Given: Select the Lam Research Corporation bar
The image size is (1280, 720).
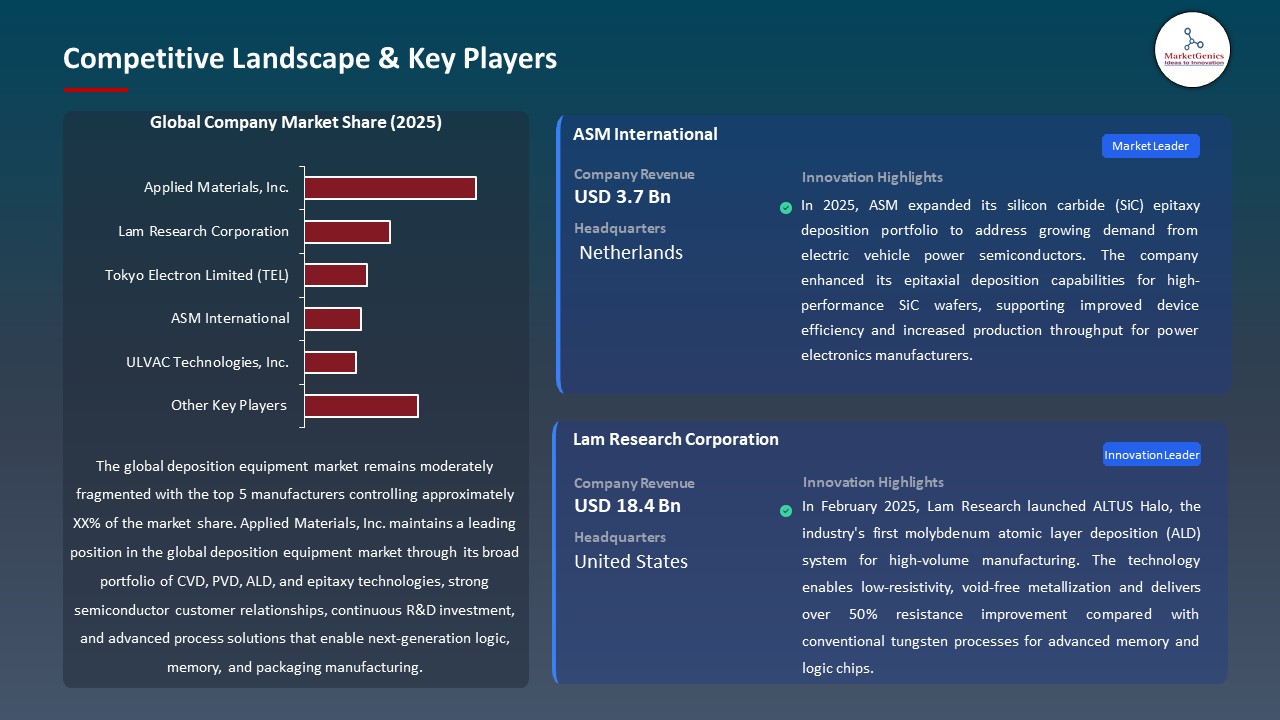Looking at the screenshot, I should pyautogui.click(x=347, y=232).
